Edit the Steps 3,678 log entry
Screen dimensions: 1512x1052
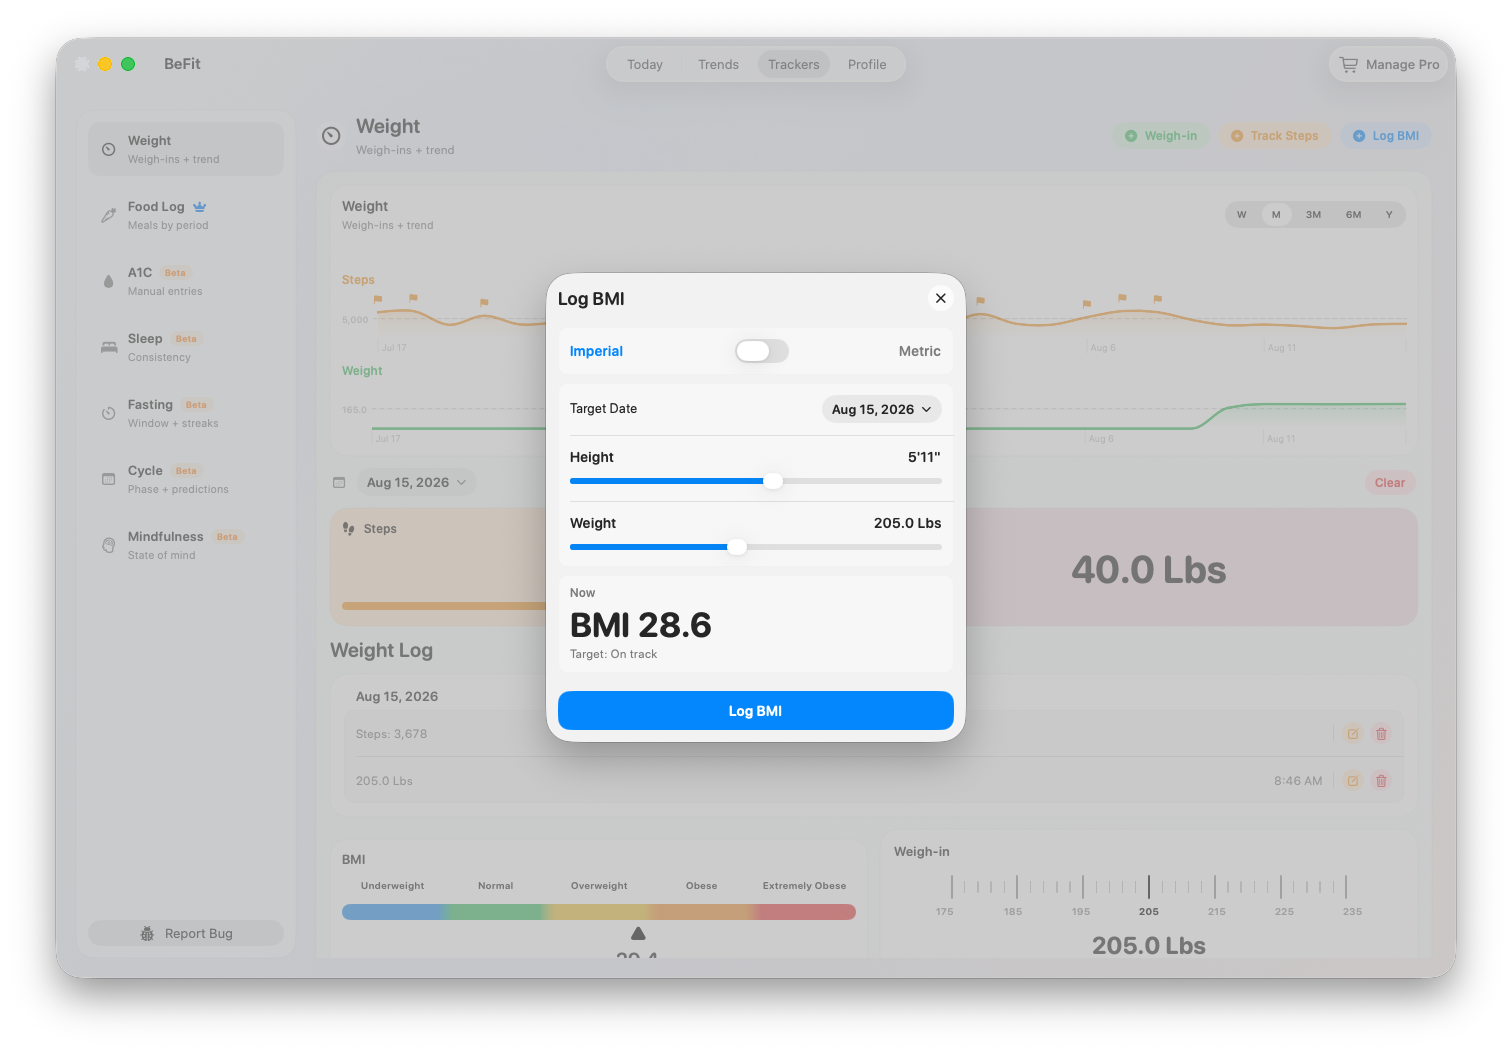pyautogui.click(x=1353, y=734)
